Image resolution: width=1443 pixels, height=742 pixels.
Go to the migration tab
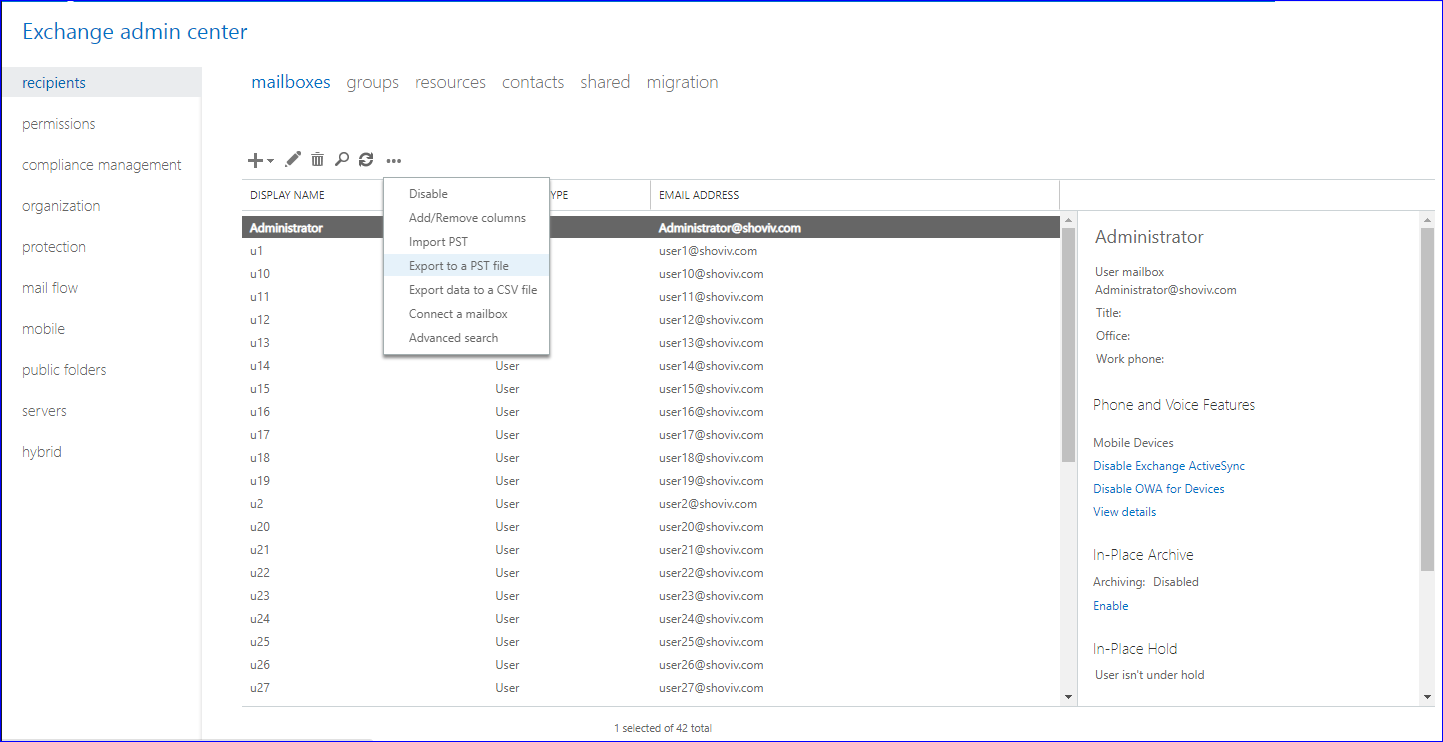click(x=682, y=82)
